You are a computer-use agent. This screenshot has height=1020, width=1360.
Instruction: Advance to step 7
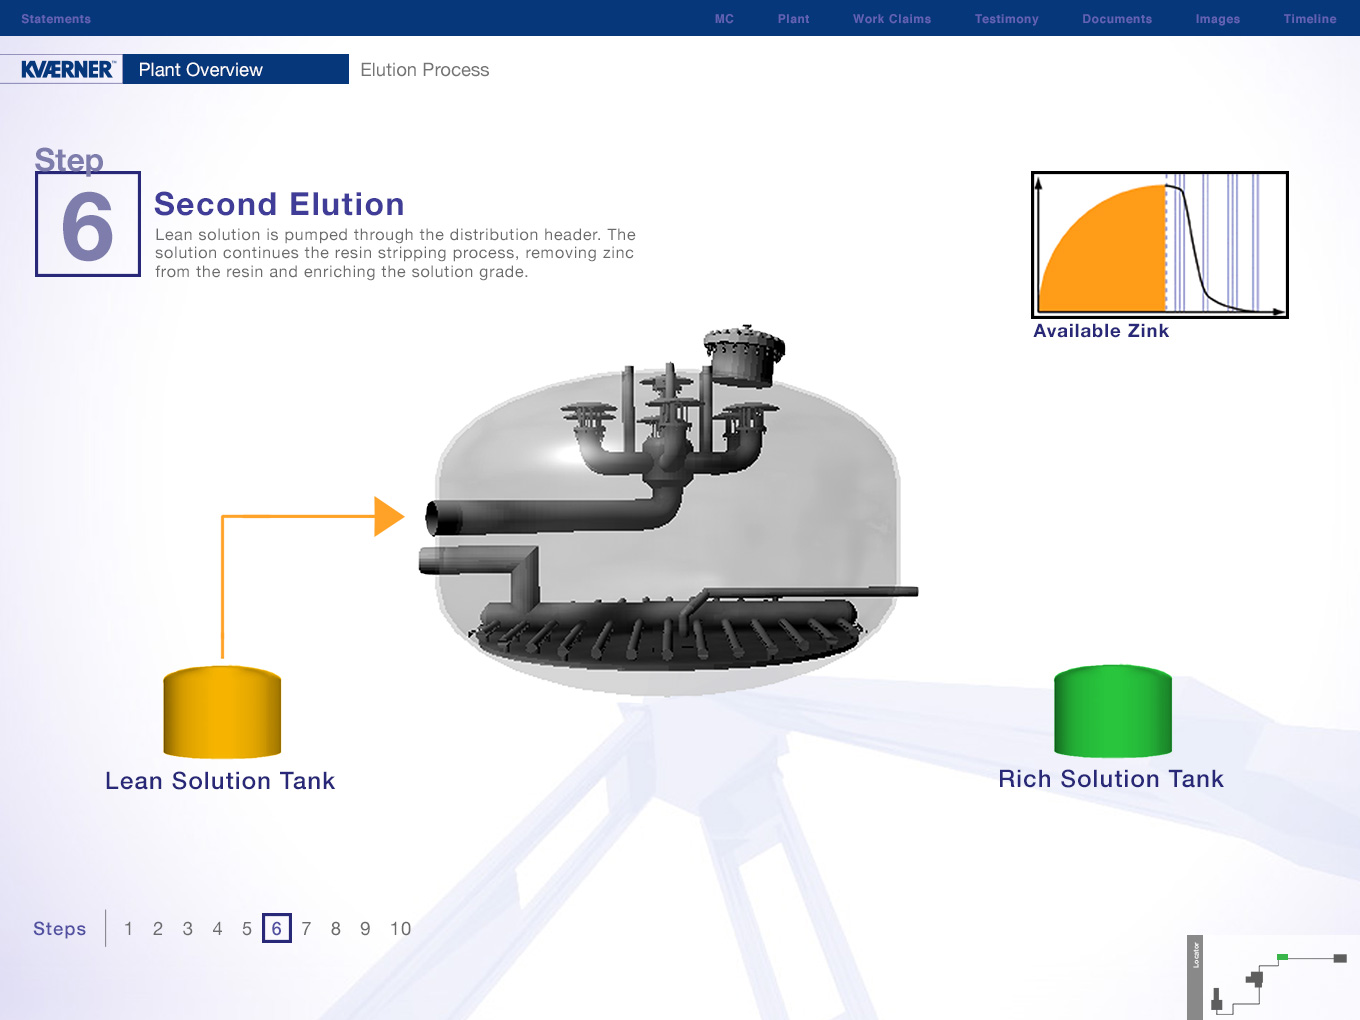tap(306, 929)
